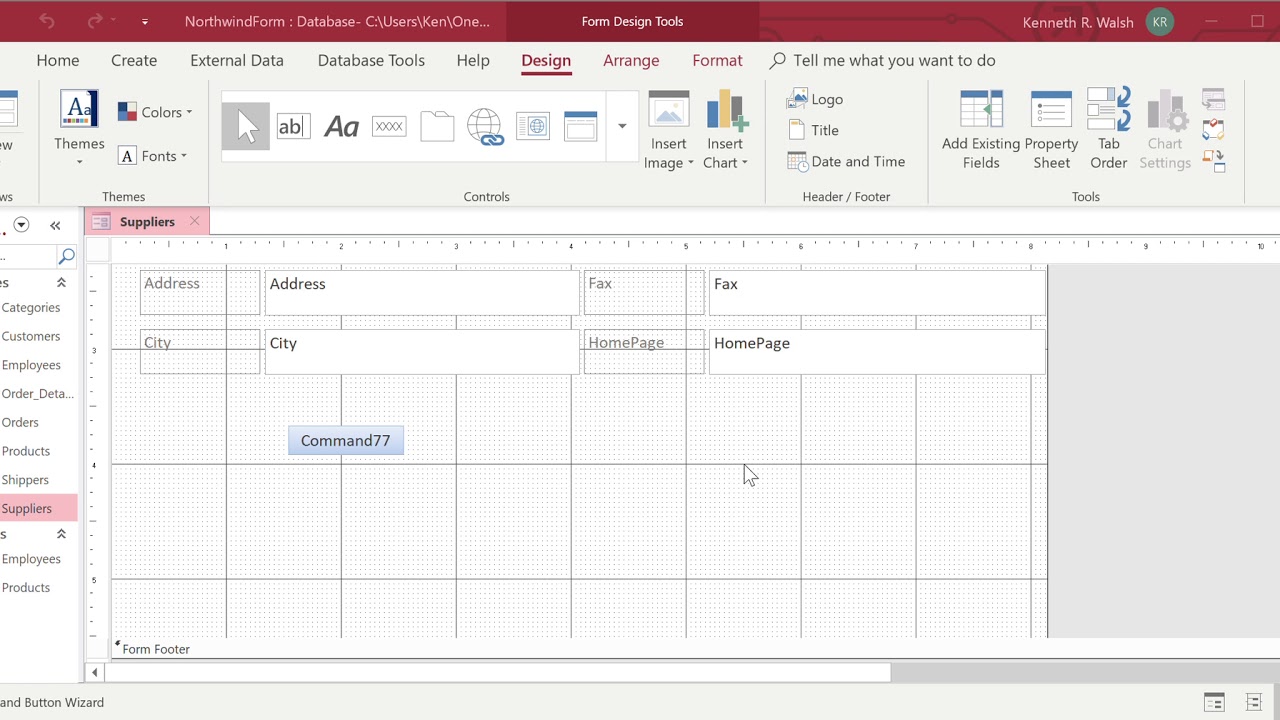Screen dimensions: 1280x720
Task: Open Customize Quick Access Toolbar dropdown
Action: click(x=145, y=21)
